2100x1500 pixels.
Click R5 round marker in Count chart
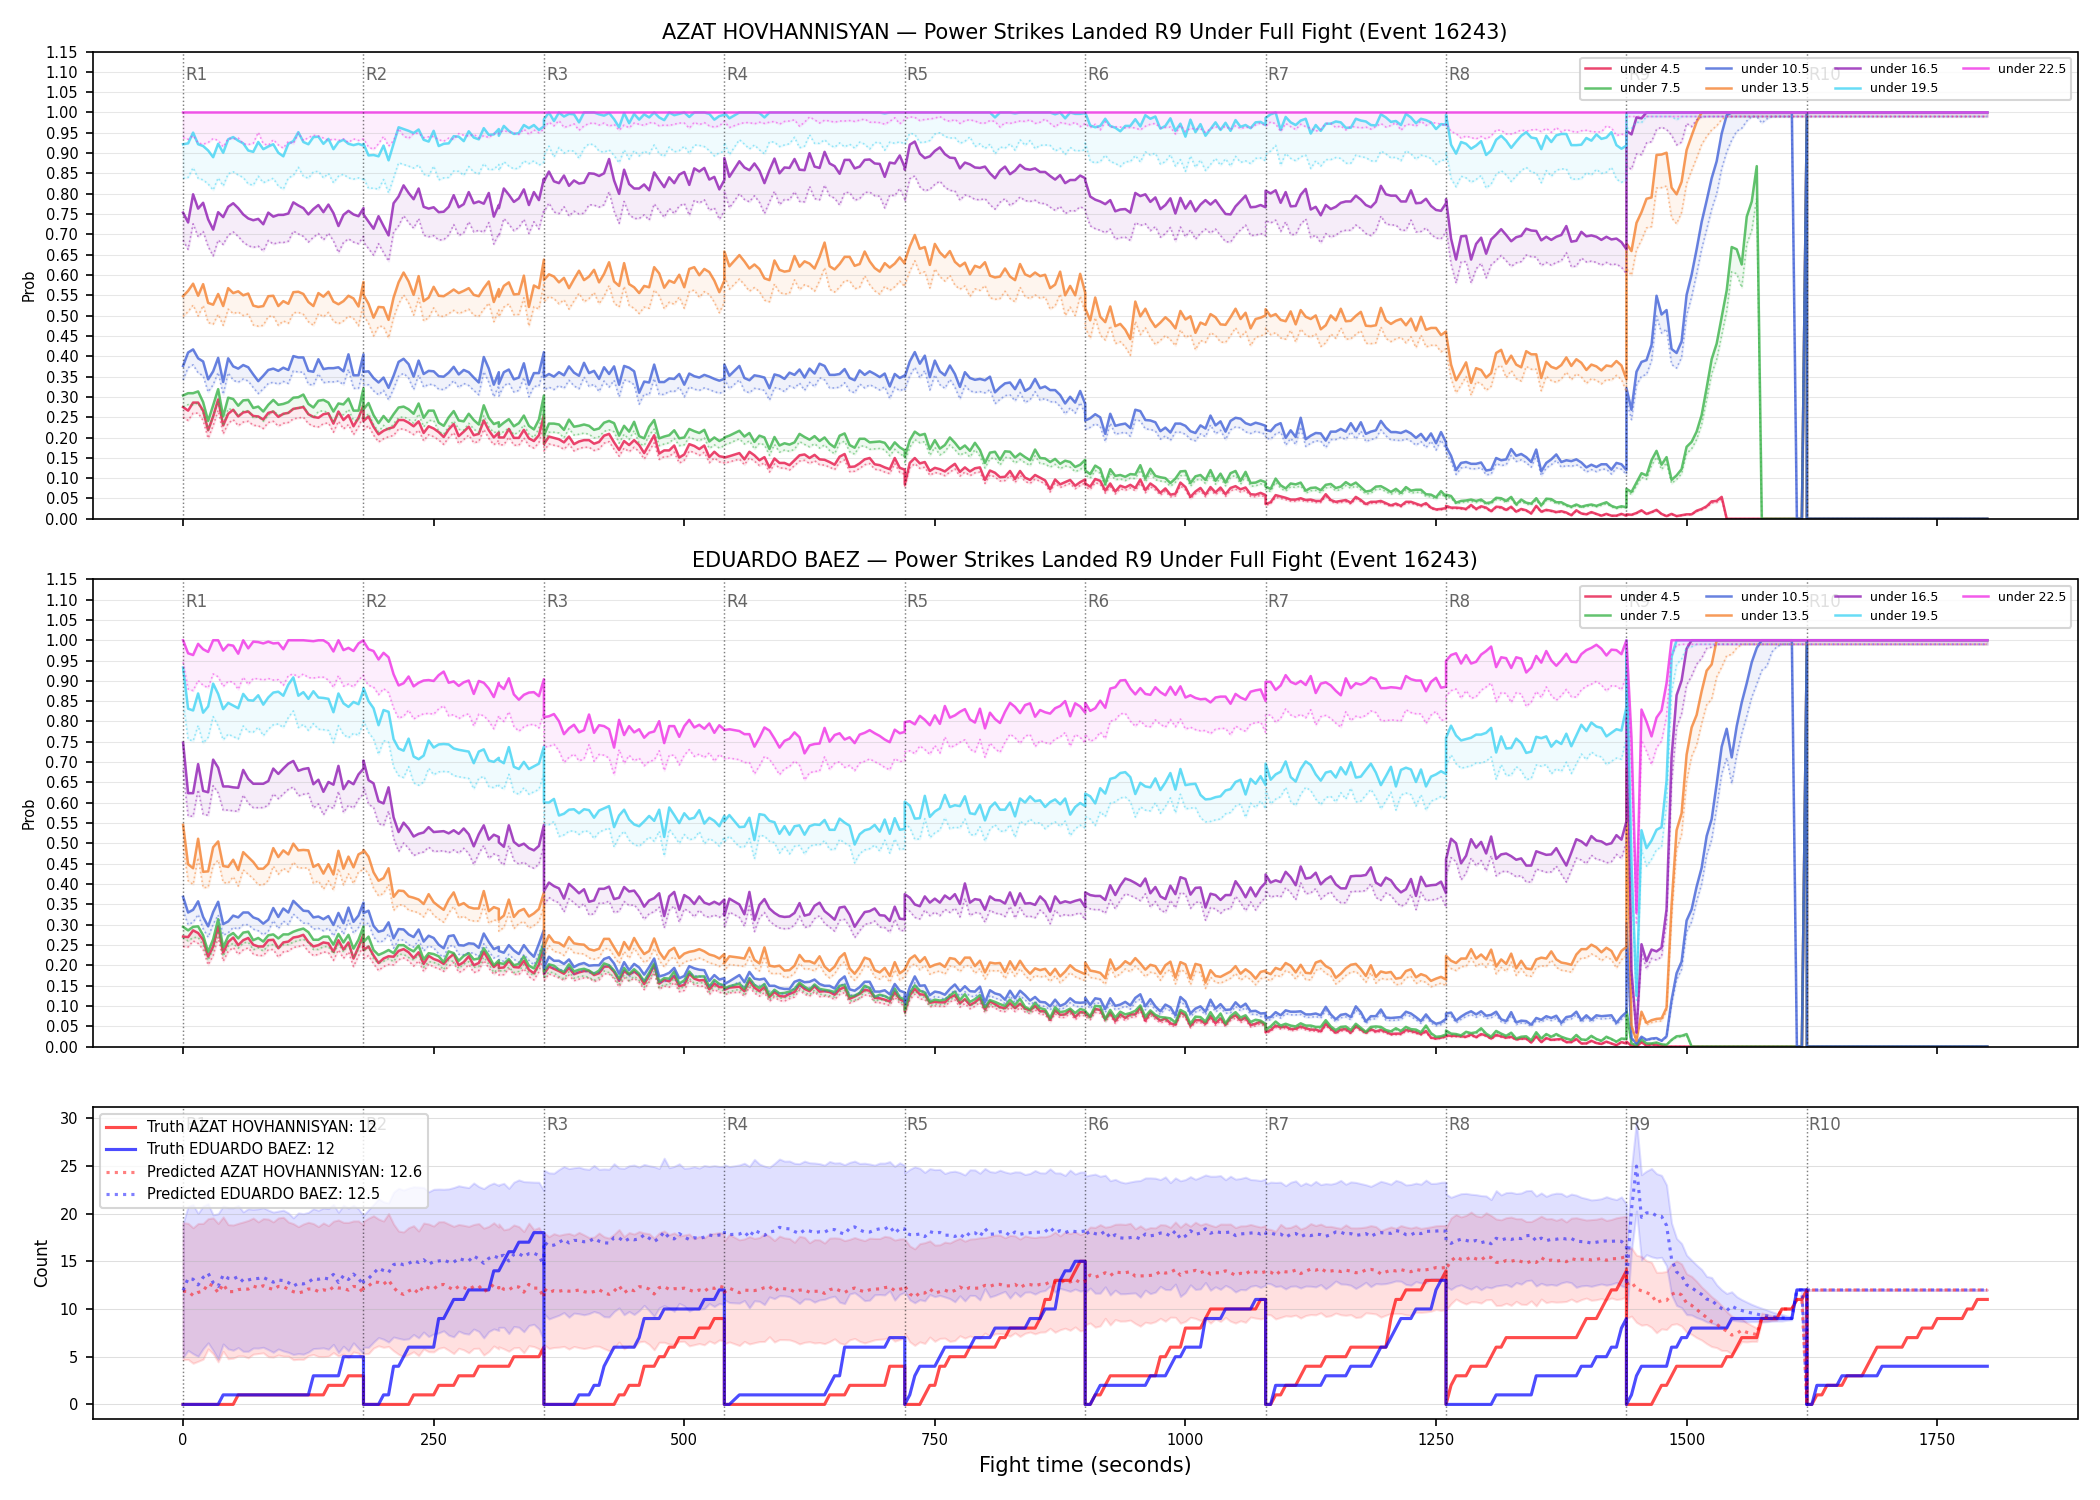(917, 1124)
